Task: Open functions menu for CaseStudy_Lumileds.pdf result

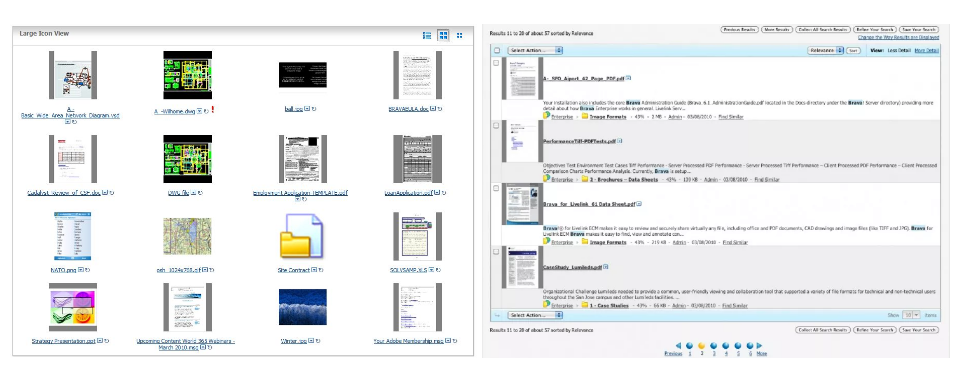Action: coord(606,267)
